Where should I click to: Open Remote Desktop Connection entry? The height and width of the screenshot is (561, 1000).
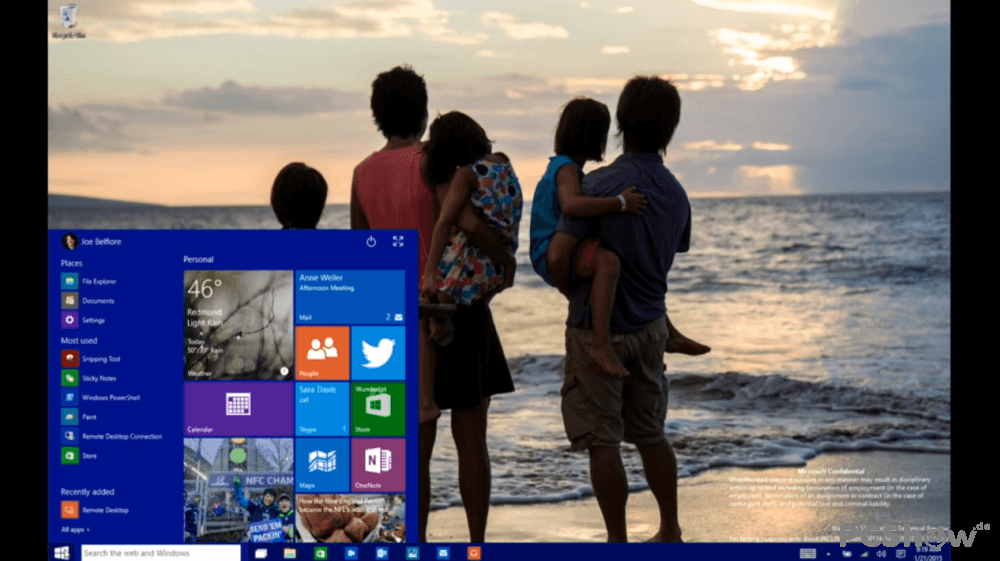tap(112, 437)
